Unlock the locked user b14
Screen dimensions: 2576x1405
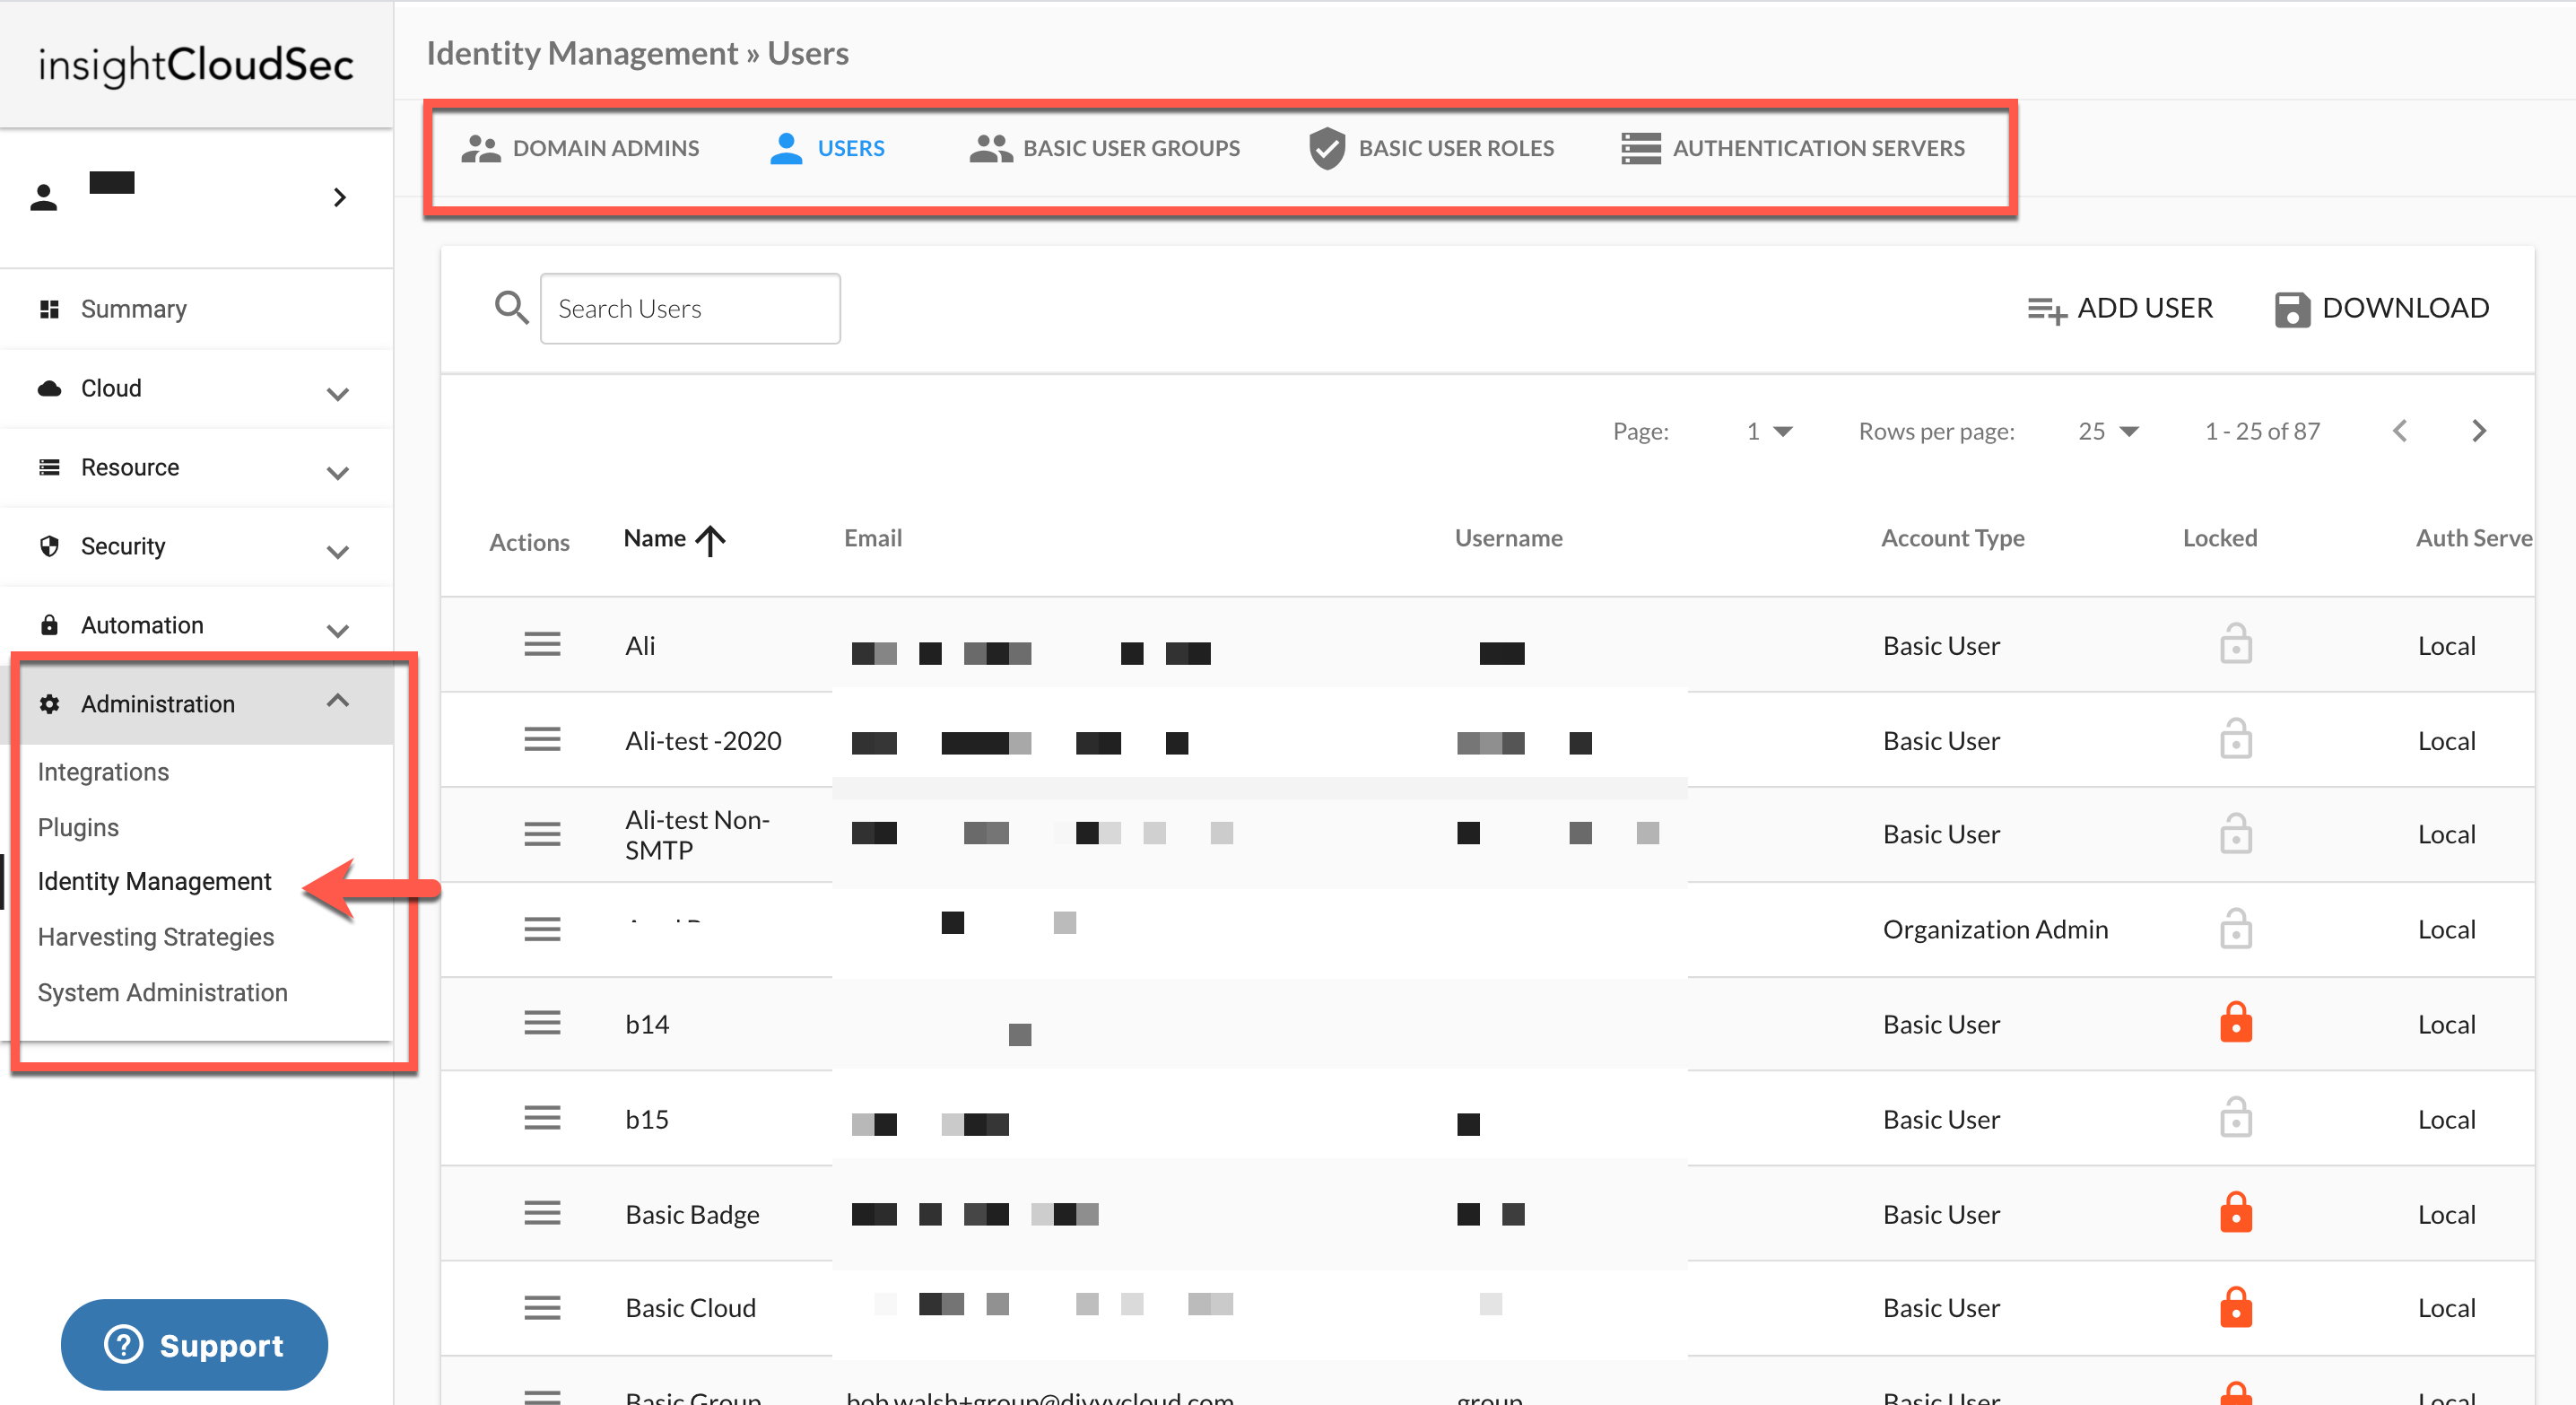(2235, 1021)
